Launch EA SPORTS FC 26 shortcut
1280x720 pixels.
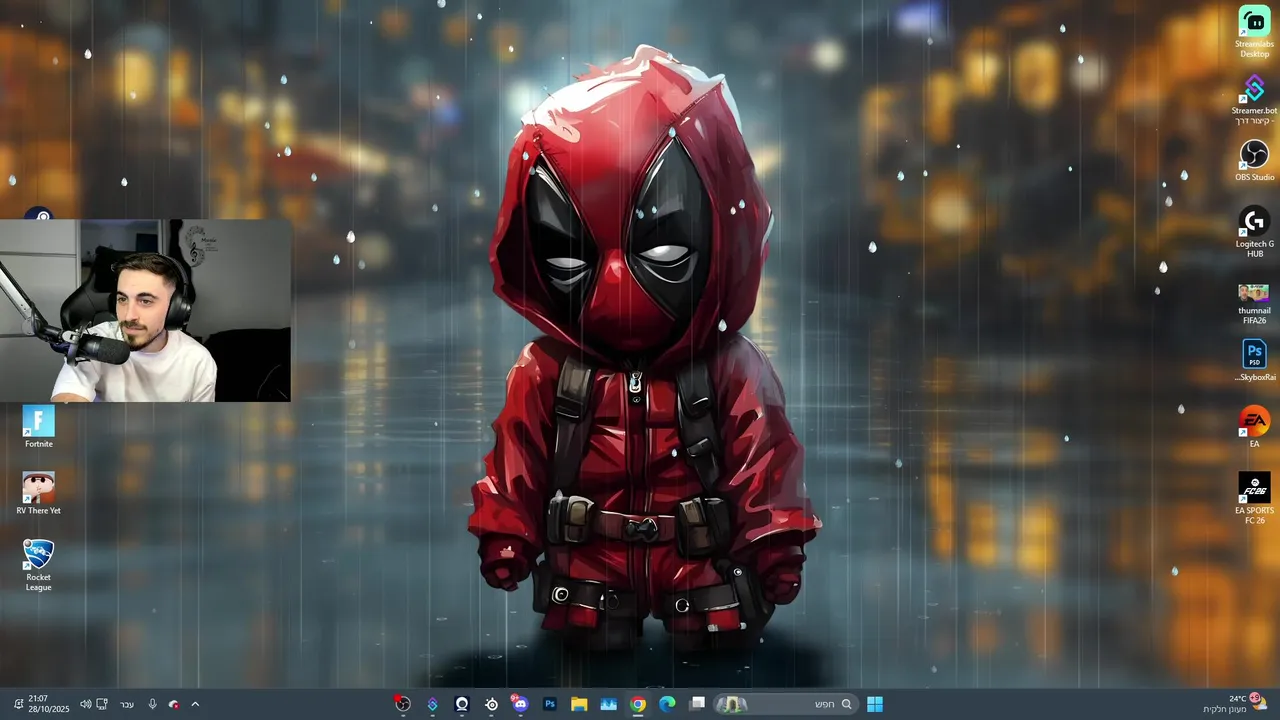pos(1254,499)
